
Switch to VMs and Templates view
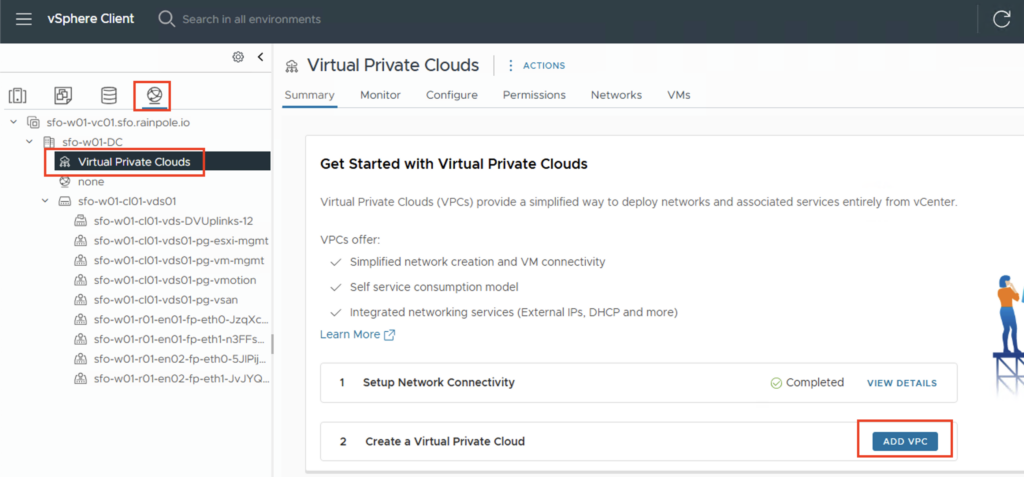point(63,96)
